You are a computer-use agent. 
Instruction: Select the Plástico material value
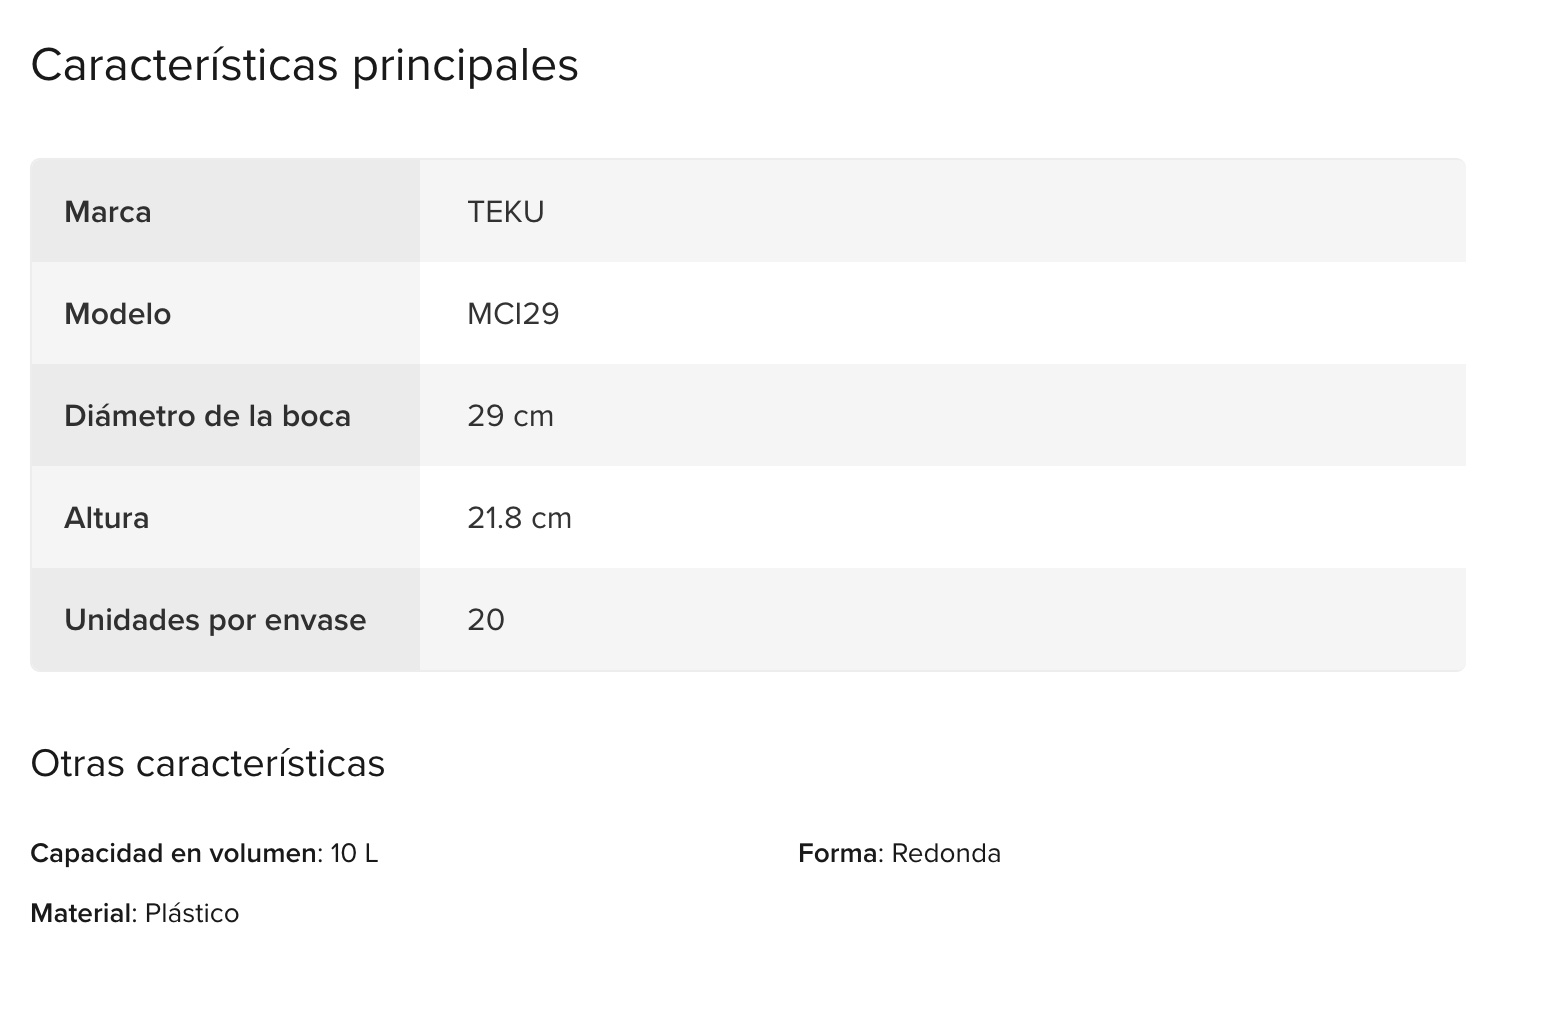tap(192, 913)
